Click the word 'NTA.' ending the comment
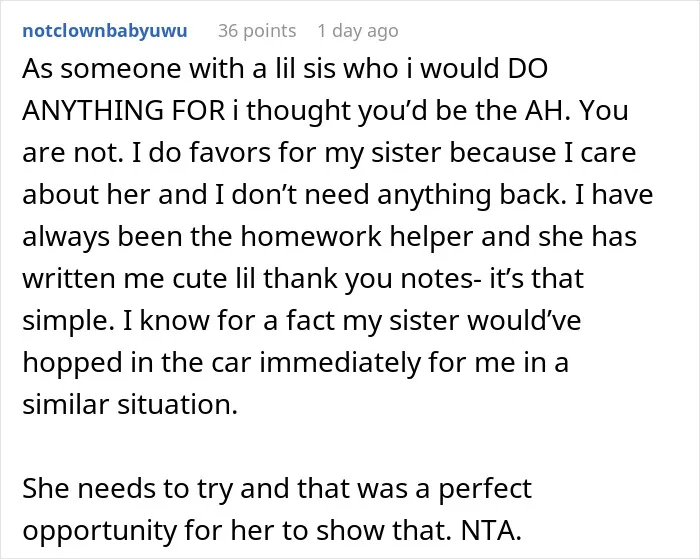The width and height of the screenshot is (700, 559). [491, 530]
